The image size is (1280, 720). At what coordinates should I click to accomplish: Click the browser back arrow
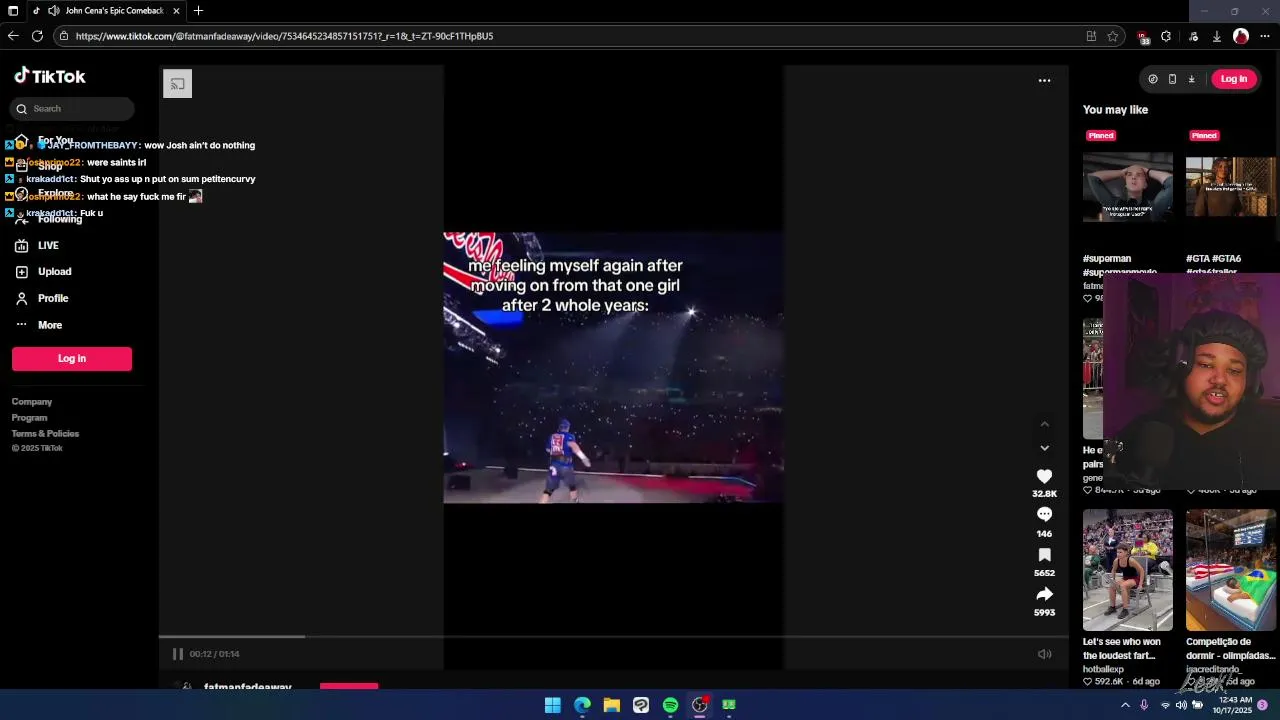13,36
